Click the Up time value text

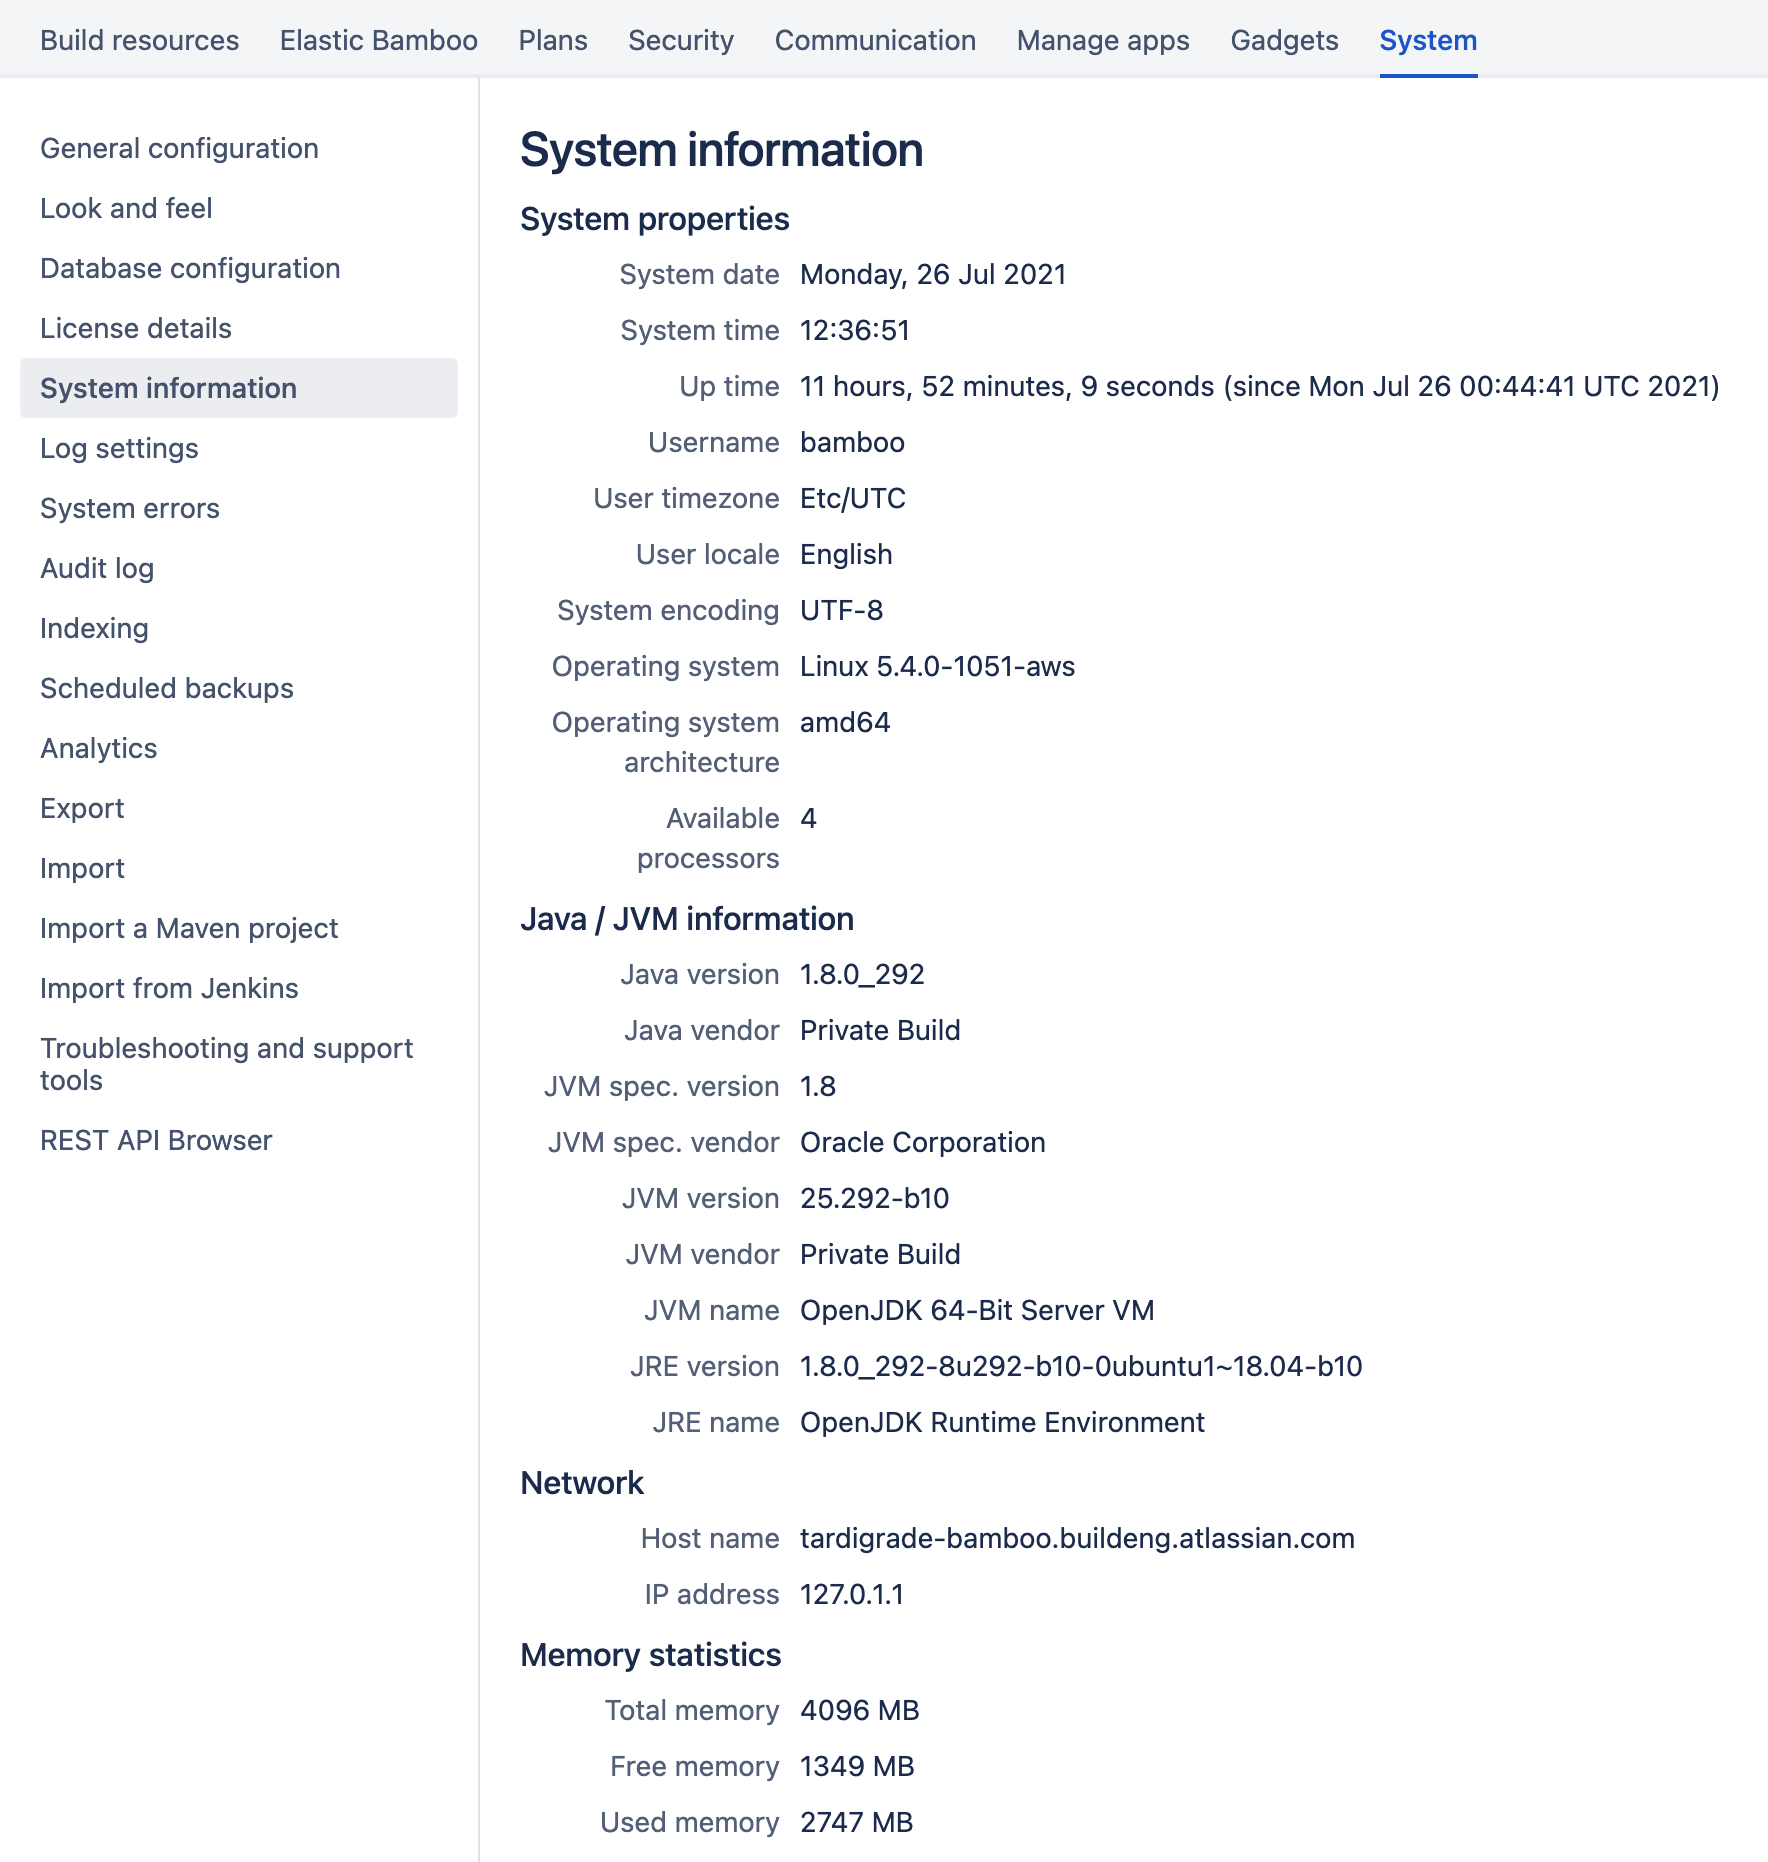click(x=1259, y=386)
